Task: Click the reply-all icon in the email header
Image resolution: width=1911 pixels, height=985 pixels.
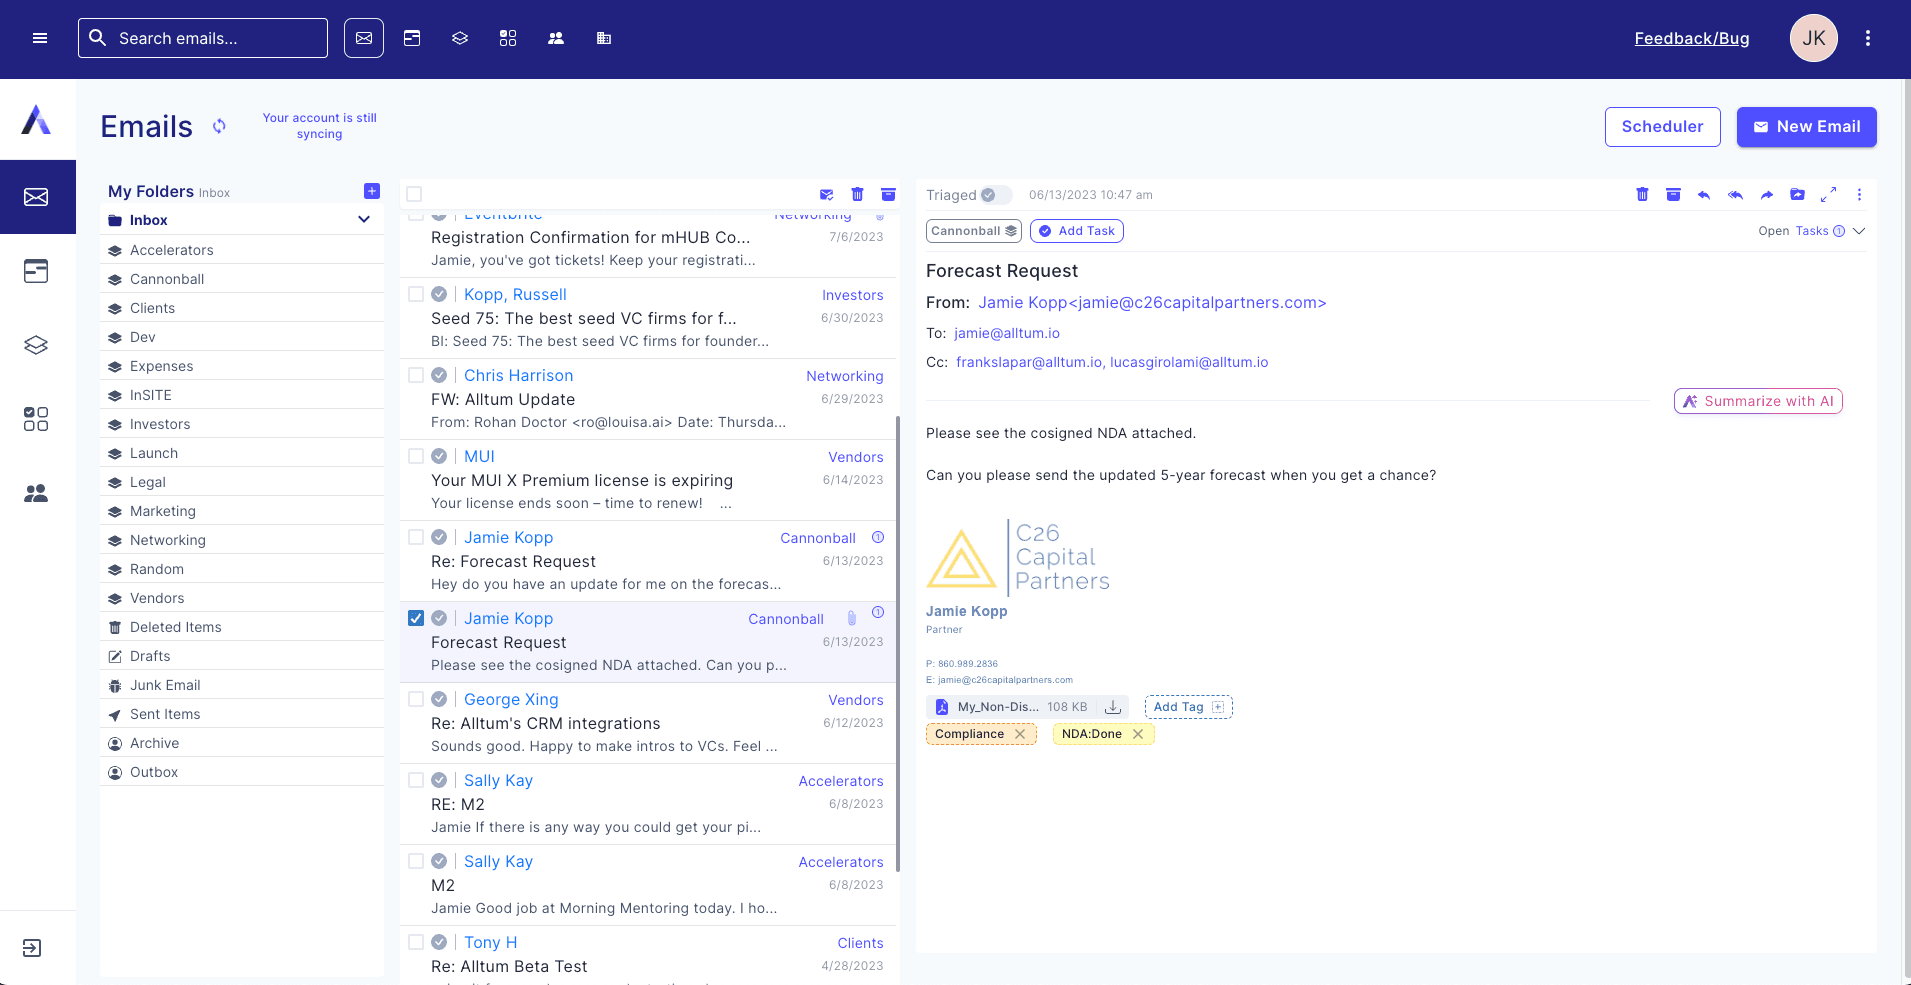Action: [1735, 195]
